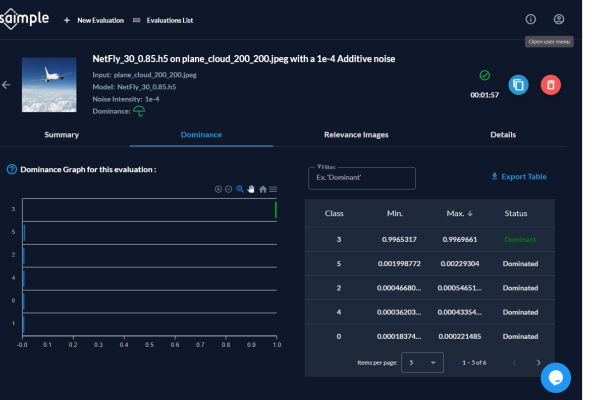Image resolution: width=600 pixels, height=400 pixels.
Task: Open the Relevance Images tab
Action: [356, 134]
